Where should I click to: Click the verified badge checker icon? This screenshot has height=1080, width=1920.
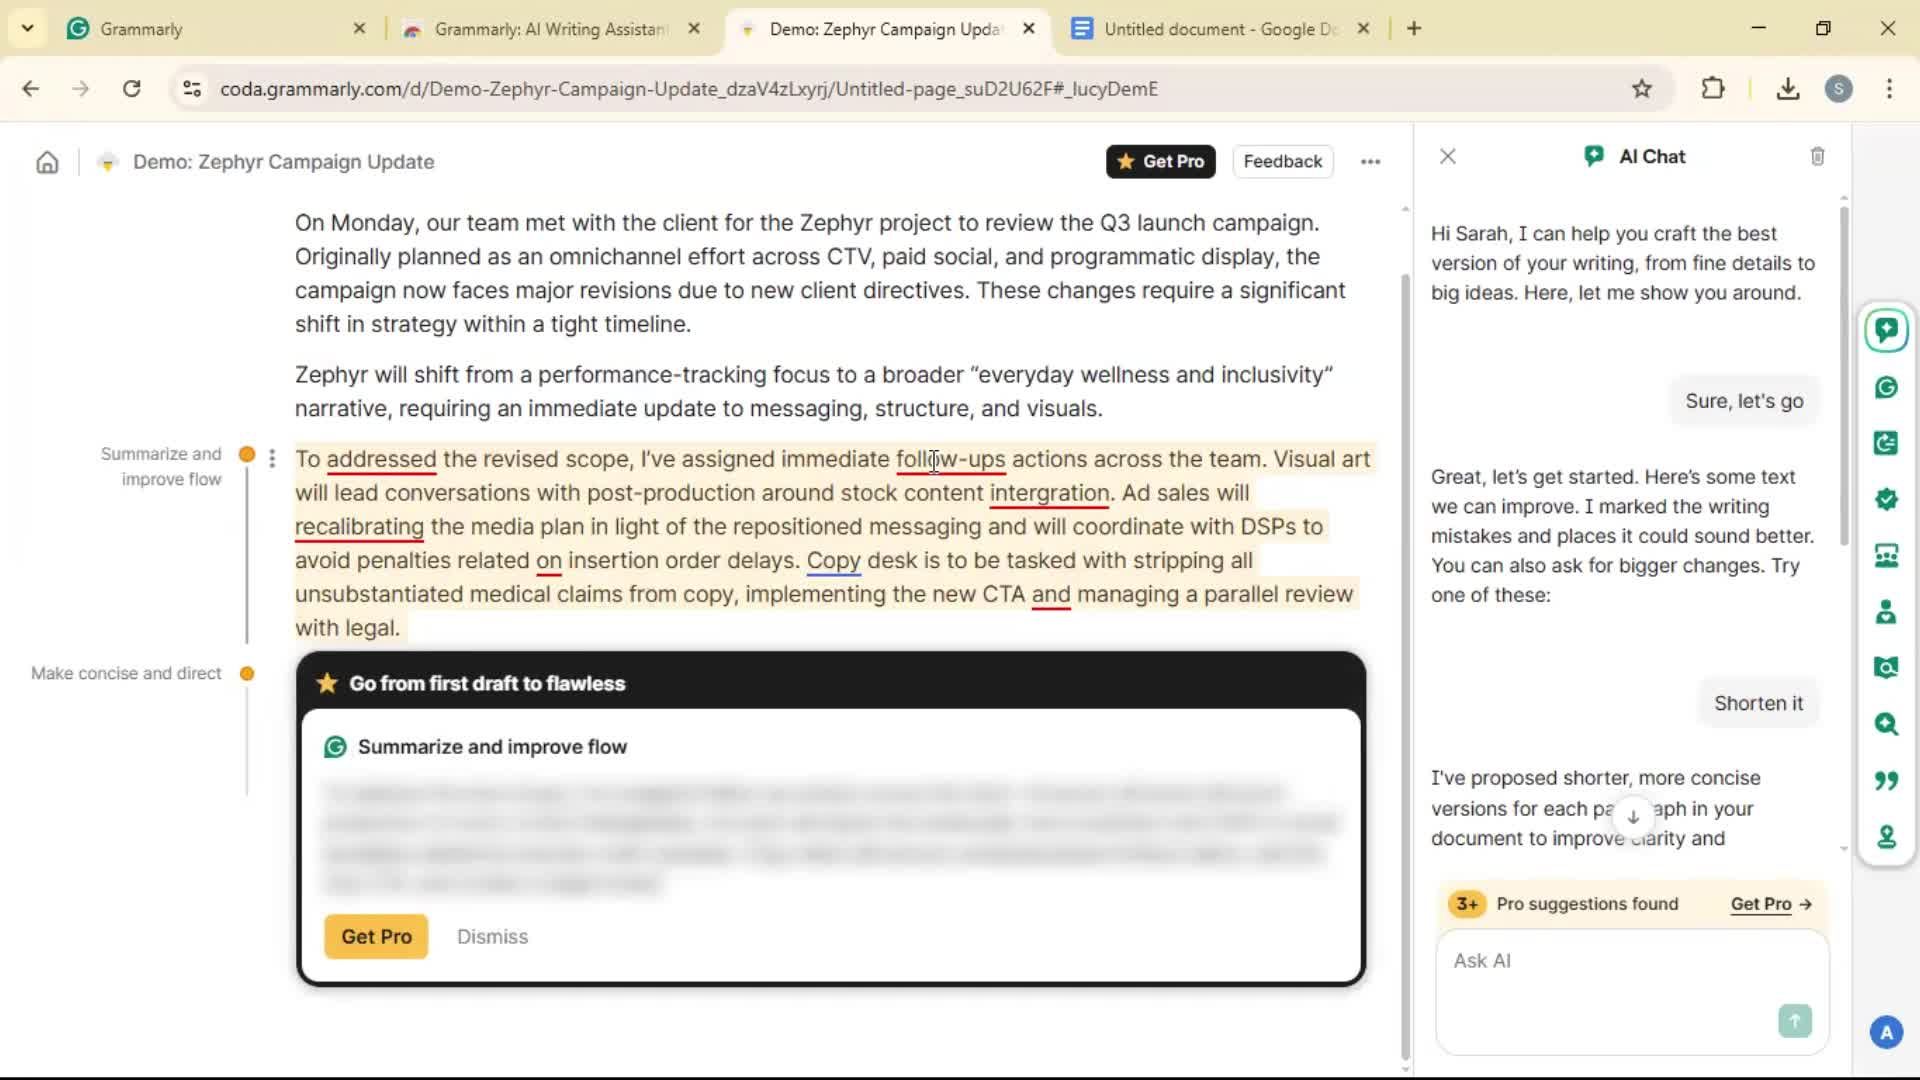(x=1886, y=500)
